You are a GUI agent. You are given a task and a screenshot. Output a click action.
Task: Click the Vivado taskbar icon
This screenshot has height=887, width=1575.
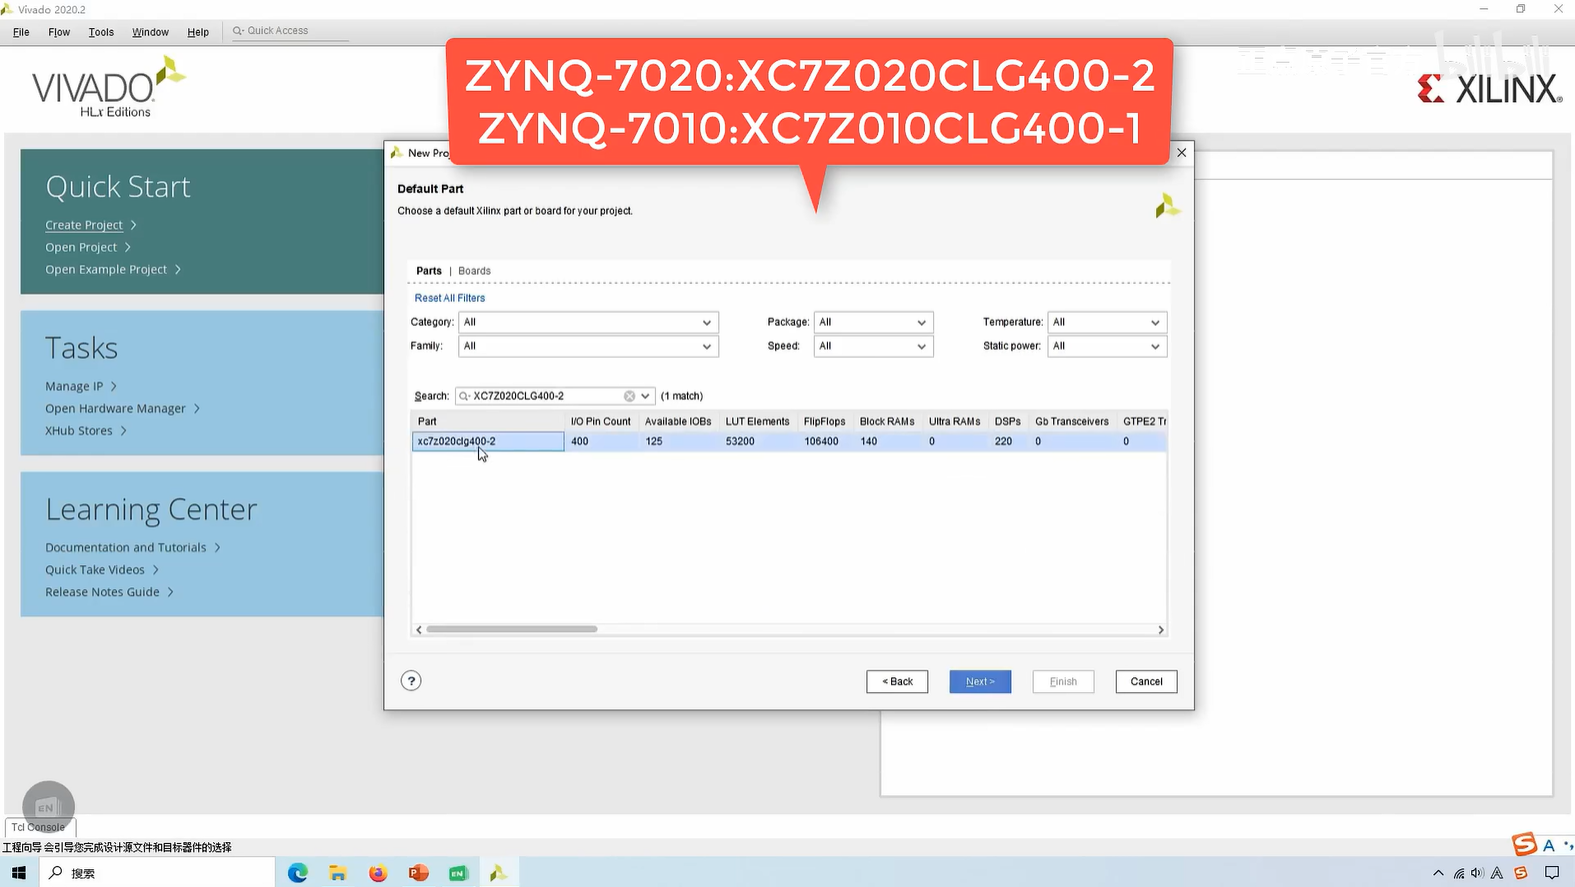click(x=498, y=873)
